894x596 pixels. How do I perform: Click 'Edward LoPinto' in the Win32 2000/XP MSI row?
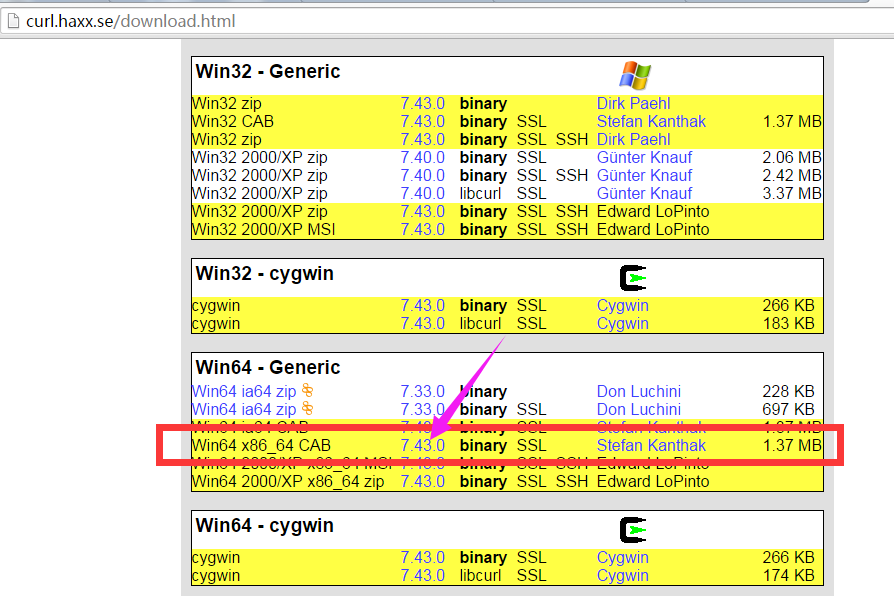[653, 229]
